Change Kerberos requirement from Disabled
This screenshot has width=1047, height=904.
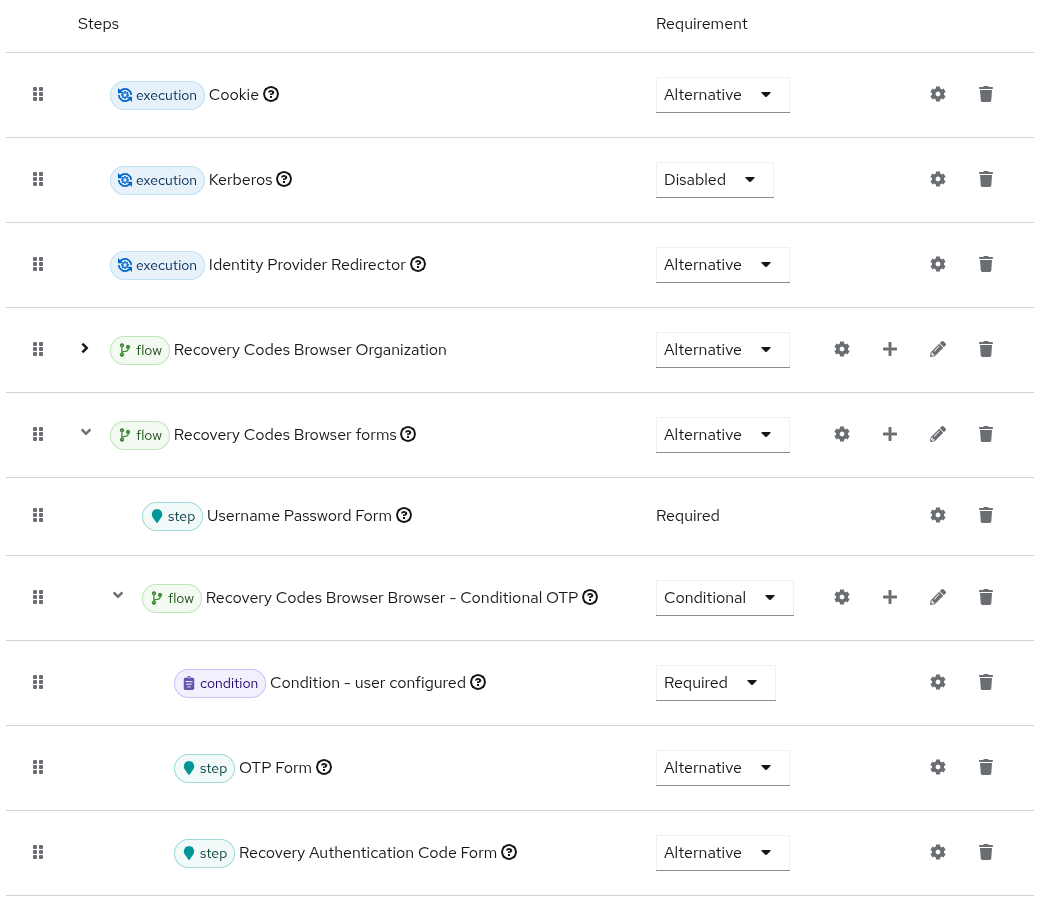pos(714,179)
